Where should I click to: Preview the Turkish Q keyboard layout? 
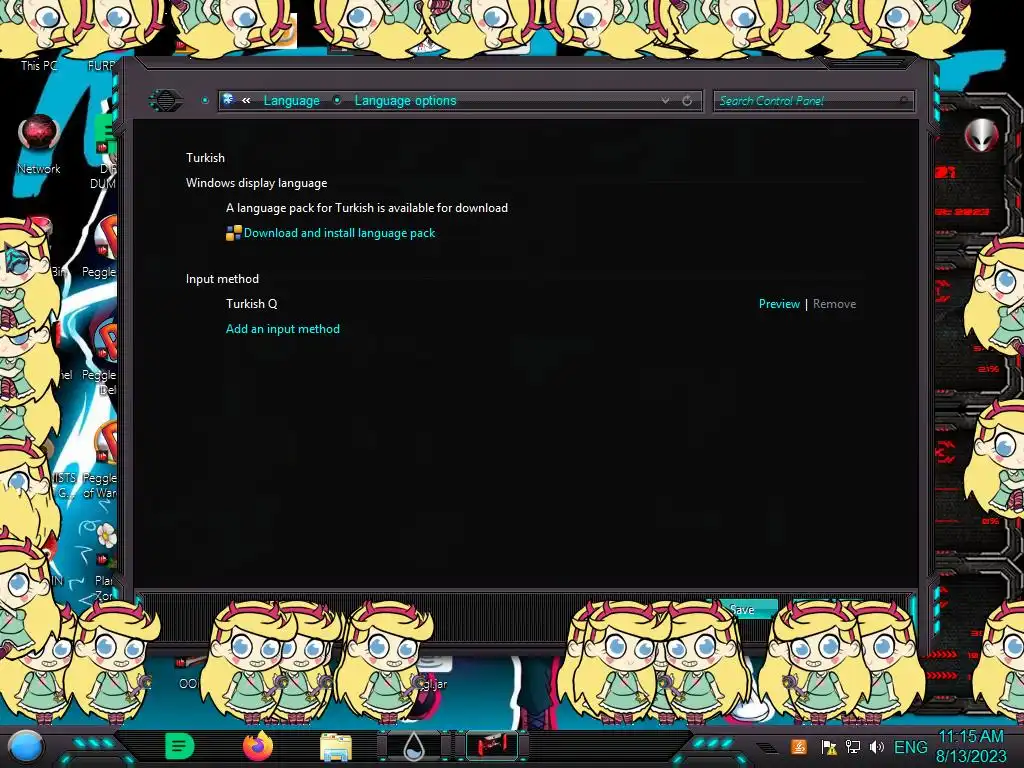coord(778,304)
